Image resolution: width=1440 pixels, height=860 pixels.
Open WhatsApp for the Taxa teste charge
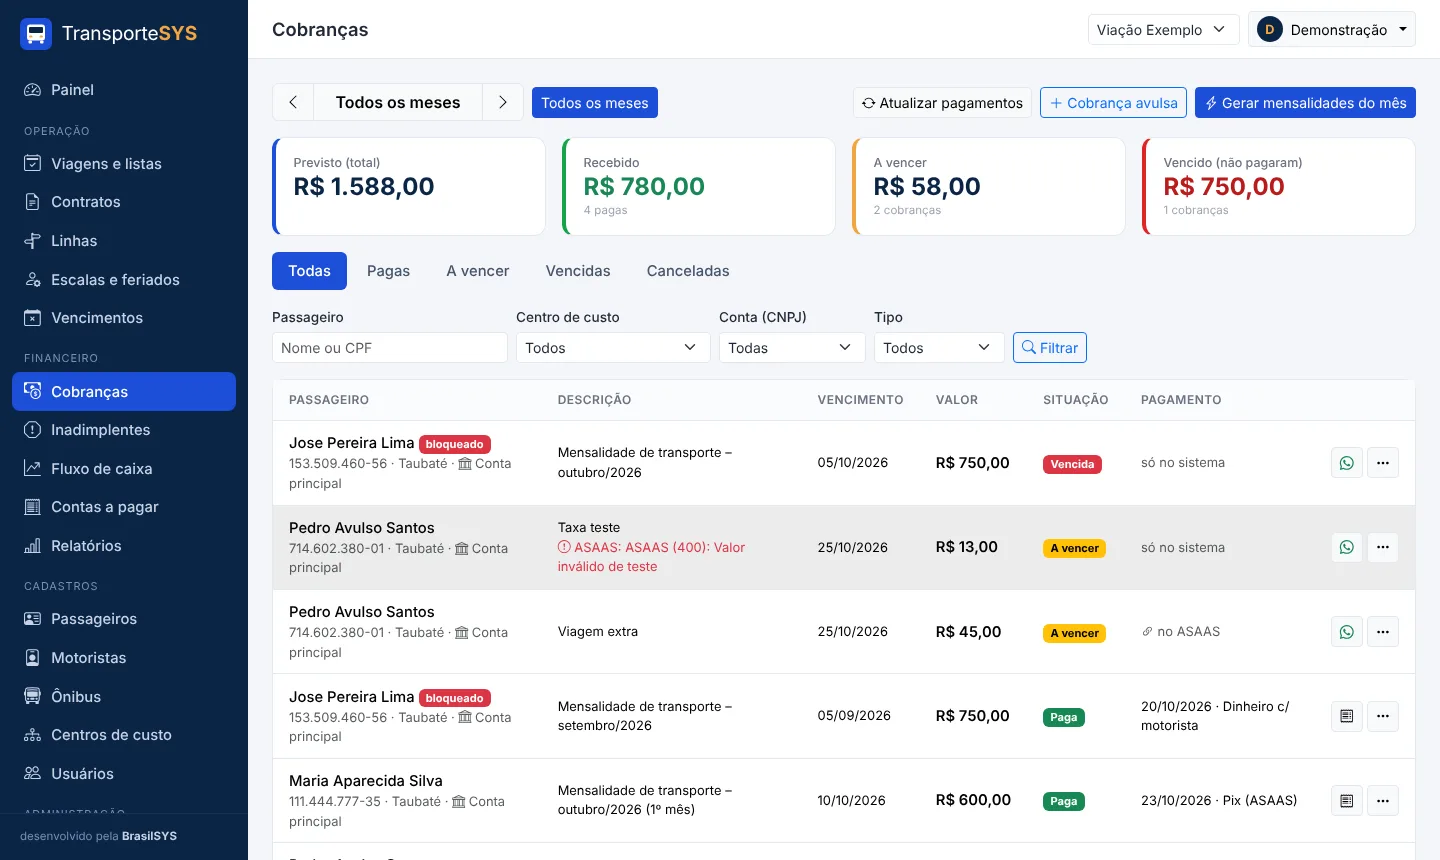point(1347,547)
